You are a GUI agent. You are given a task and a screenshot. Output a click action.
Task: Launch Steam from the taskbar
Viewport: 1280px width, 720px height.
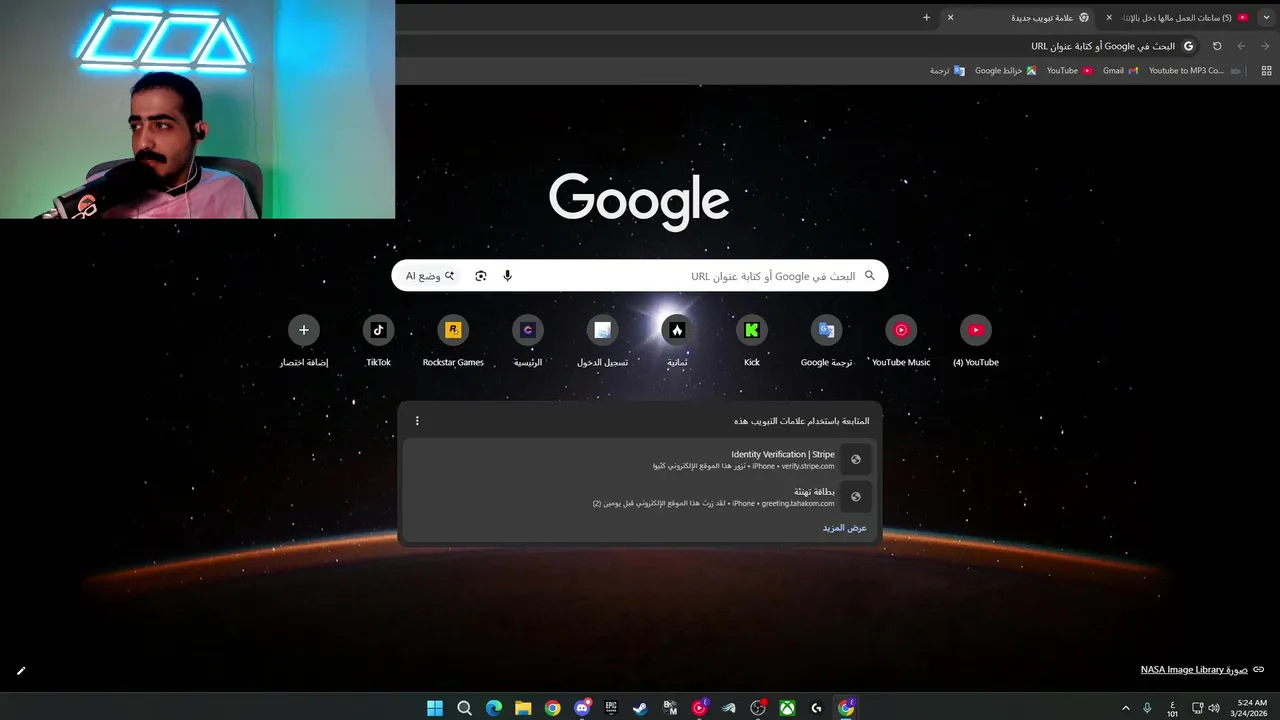(x=640, y=708)
